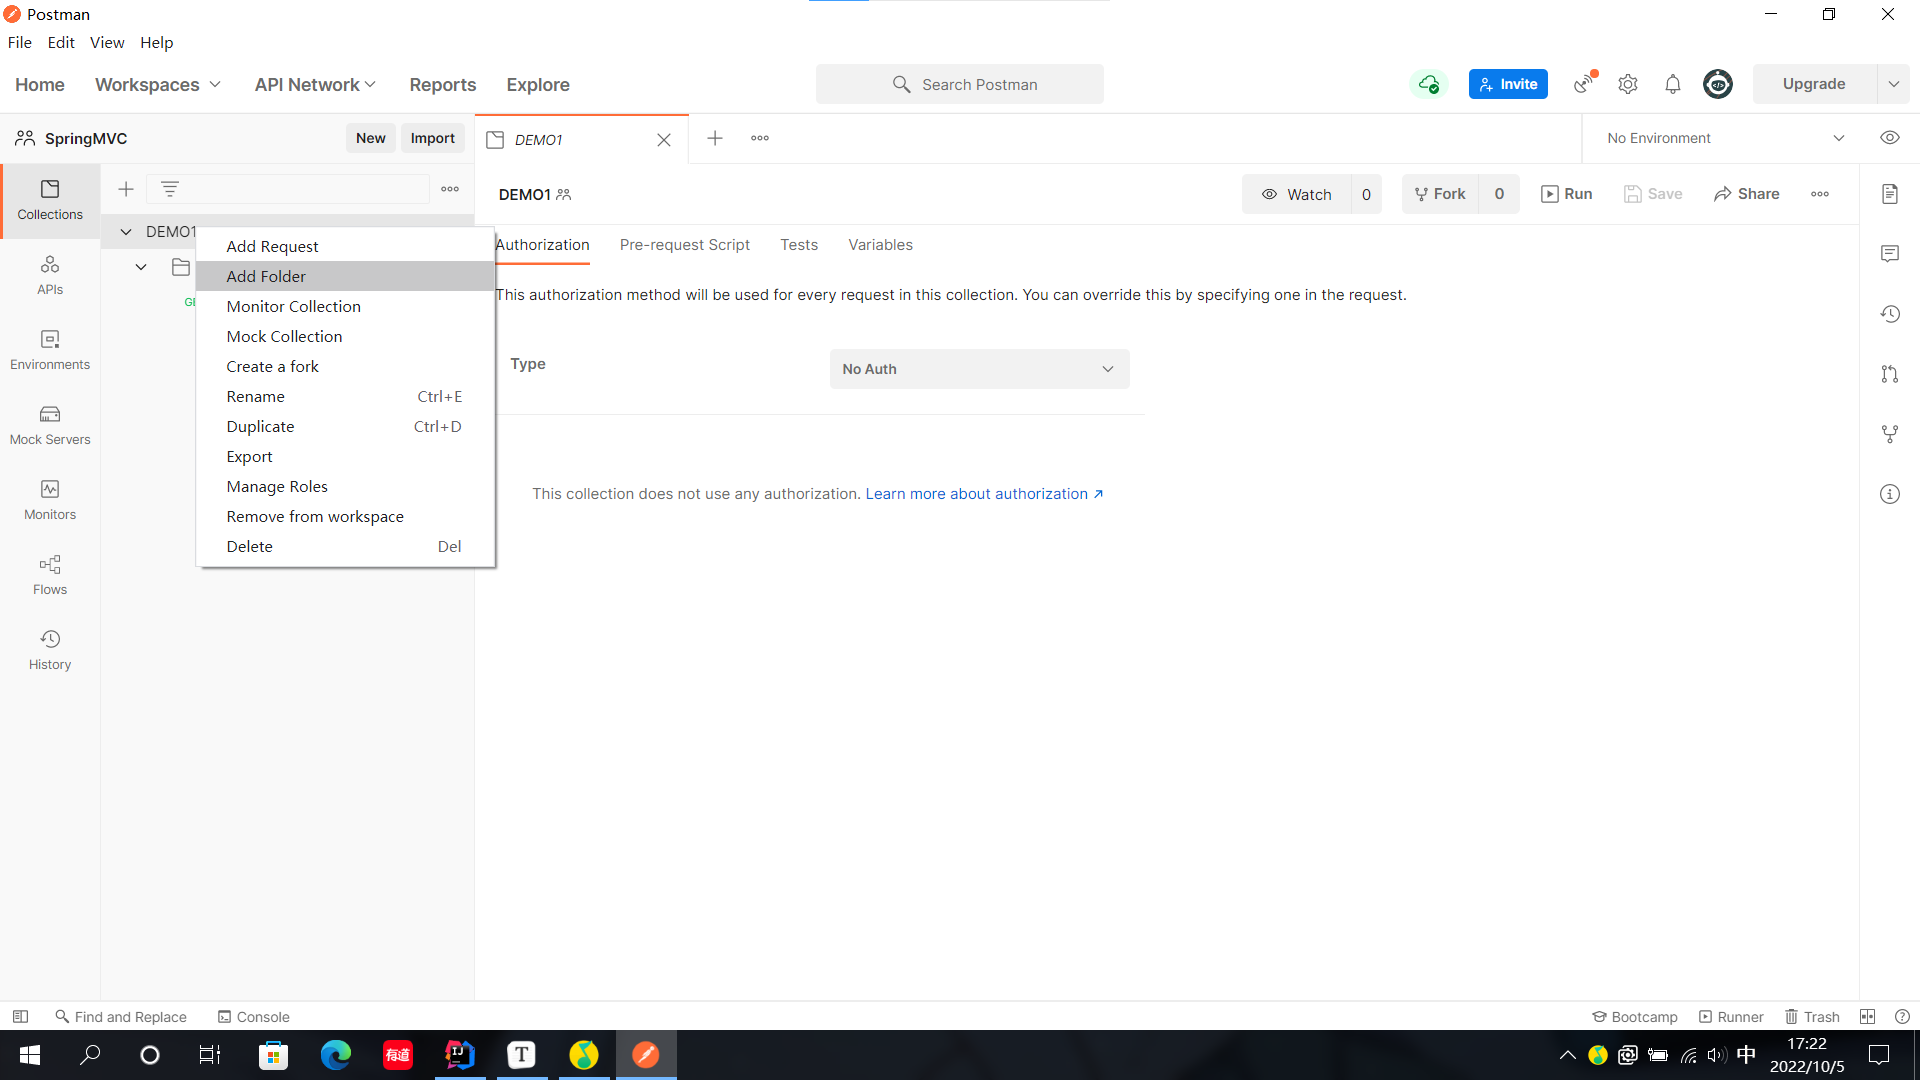Open the comments icon in right sidebar

coord(1889,254)
